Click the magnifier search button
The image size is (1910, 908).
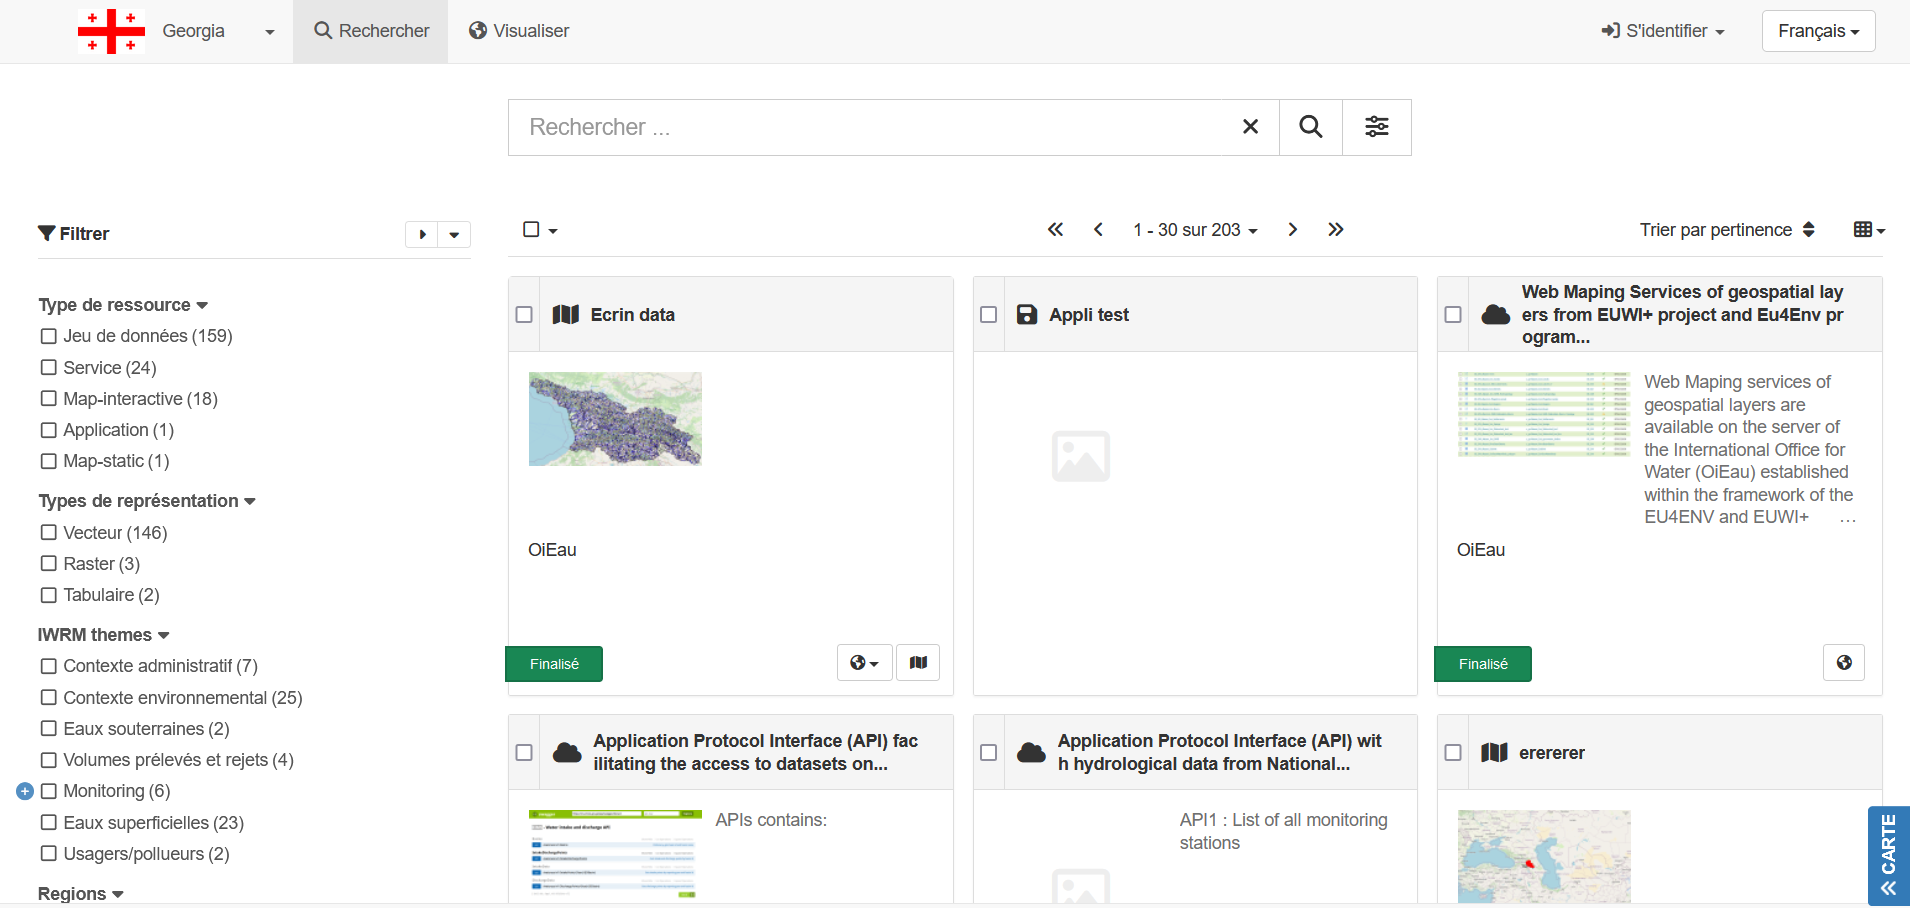(1311, 127)
